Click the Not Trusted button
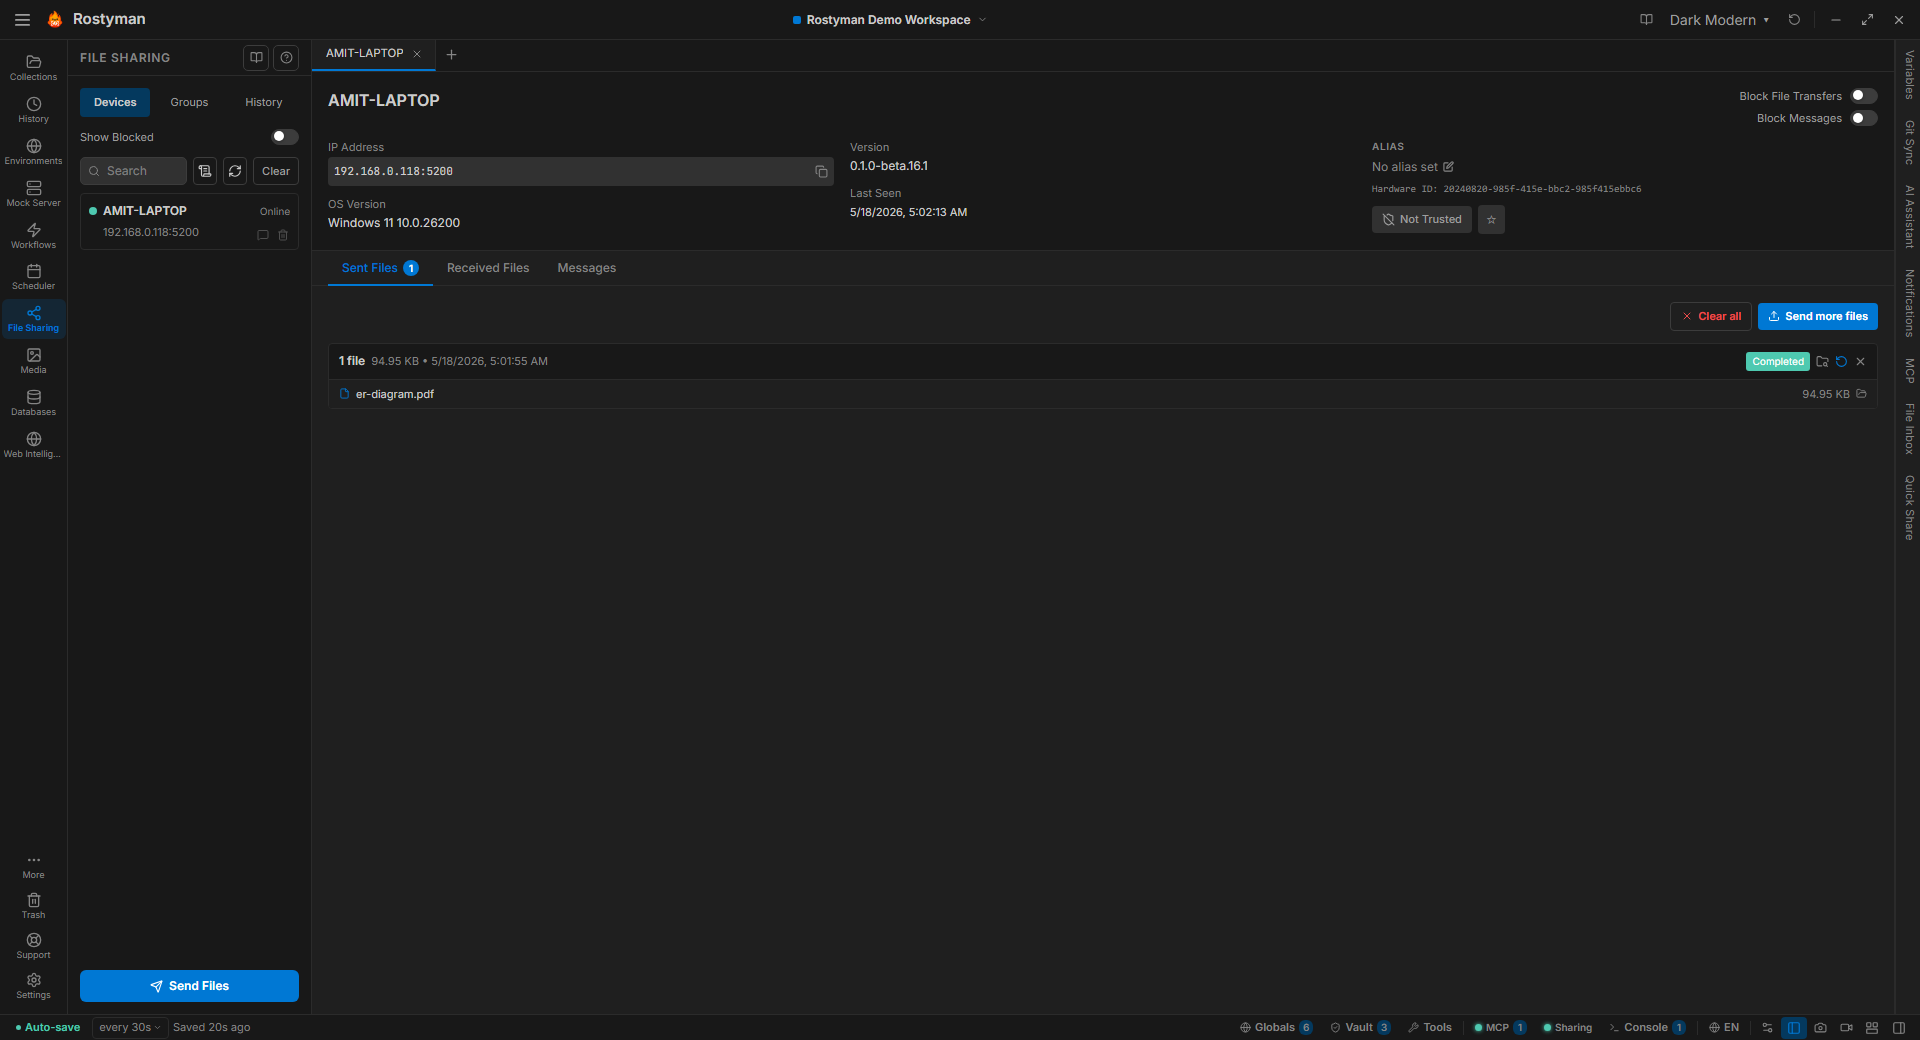 pyautogui.click(x=1421, y=219)
